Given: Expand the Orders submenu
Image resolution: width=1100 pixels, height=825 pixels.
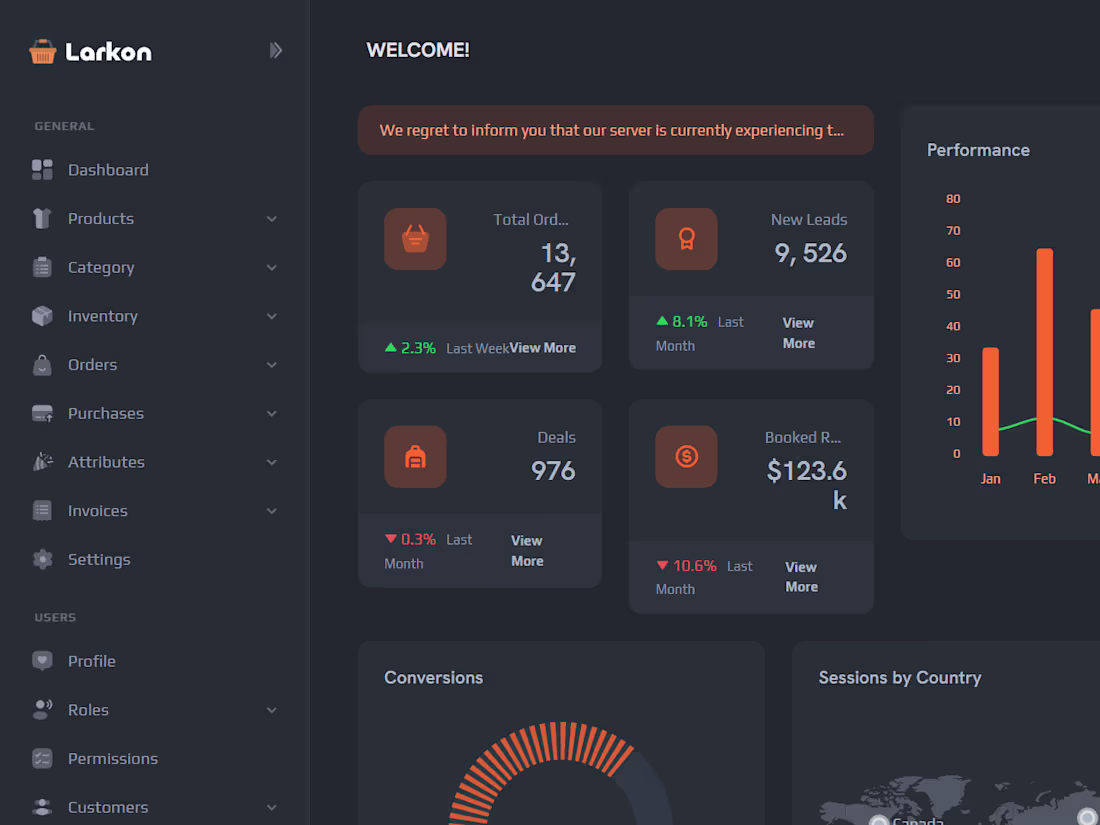Looking at the screenshot, I should point(271,364).
